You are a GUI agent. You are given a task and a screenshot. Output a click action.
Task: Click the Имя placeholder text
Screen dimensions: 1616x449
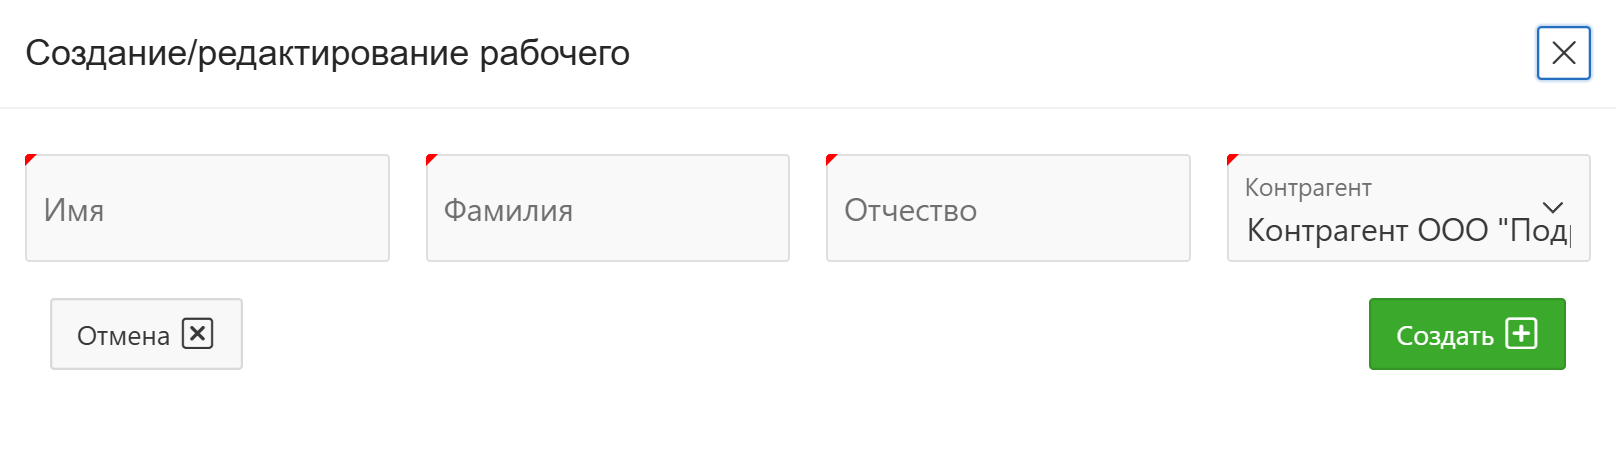pos(74,210)
